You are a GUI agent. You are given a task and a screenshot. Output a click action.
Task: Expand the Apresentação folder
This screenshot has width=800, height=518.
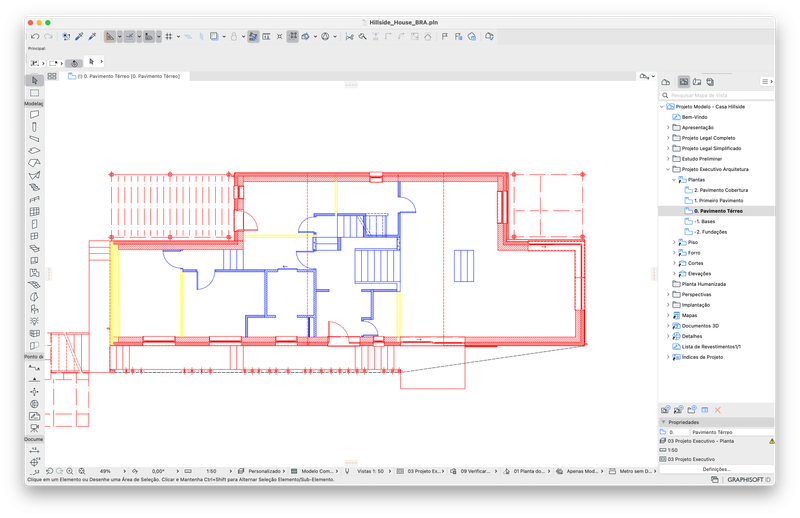click(x=668, y=128)
